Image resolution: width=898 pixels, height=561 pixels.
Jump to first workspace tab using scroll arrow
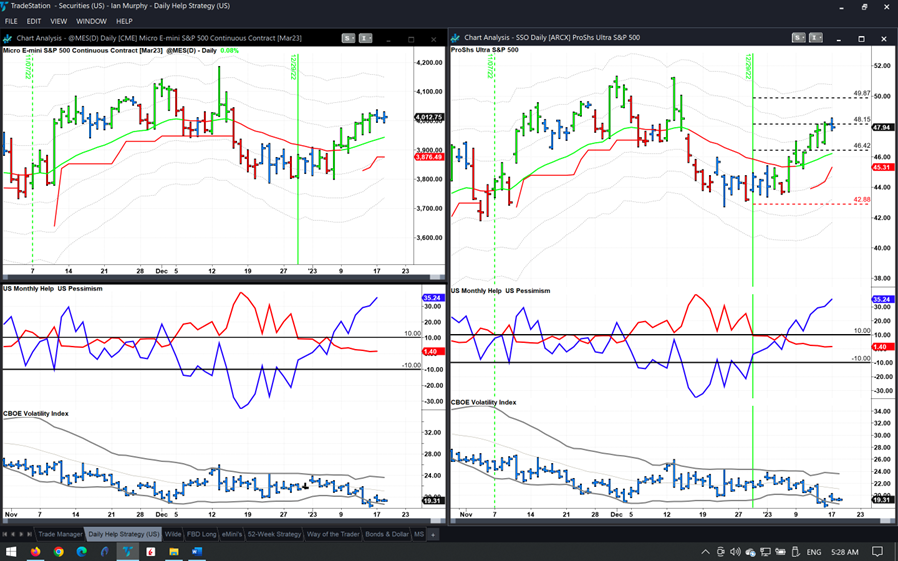[6, 534]
